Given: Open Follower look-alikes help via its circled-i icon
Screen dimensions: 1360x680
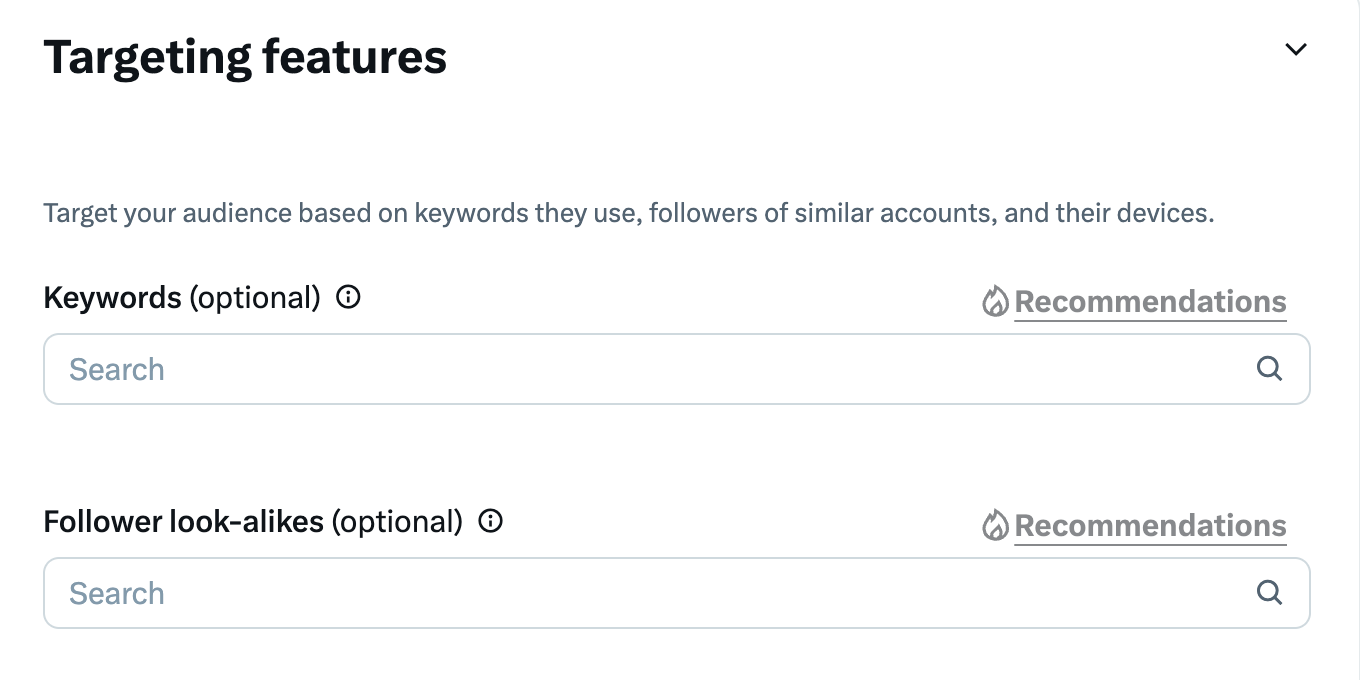Looking at the screenshot, I should tap(491, 520).
